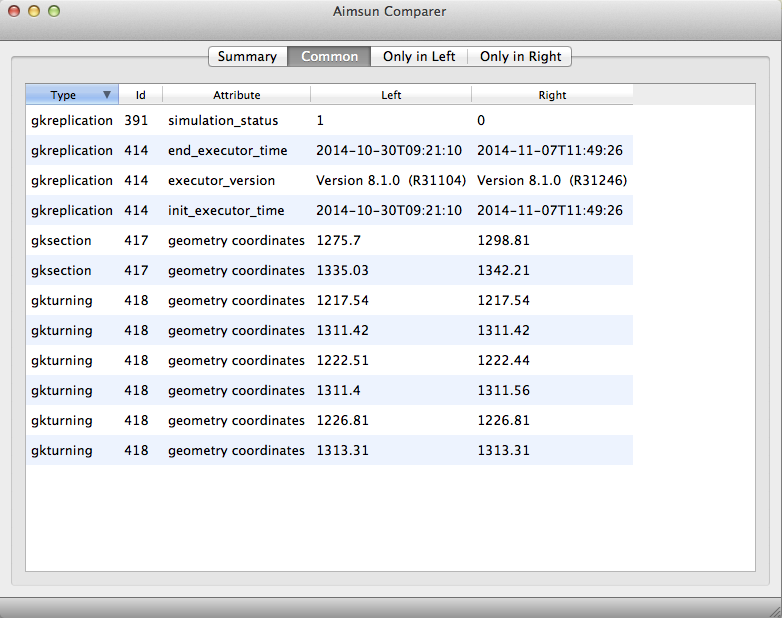Click the window resize grip corner
The width and height of the screenshot is (782, 618).
pos(775,611)
